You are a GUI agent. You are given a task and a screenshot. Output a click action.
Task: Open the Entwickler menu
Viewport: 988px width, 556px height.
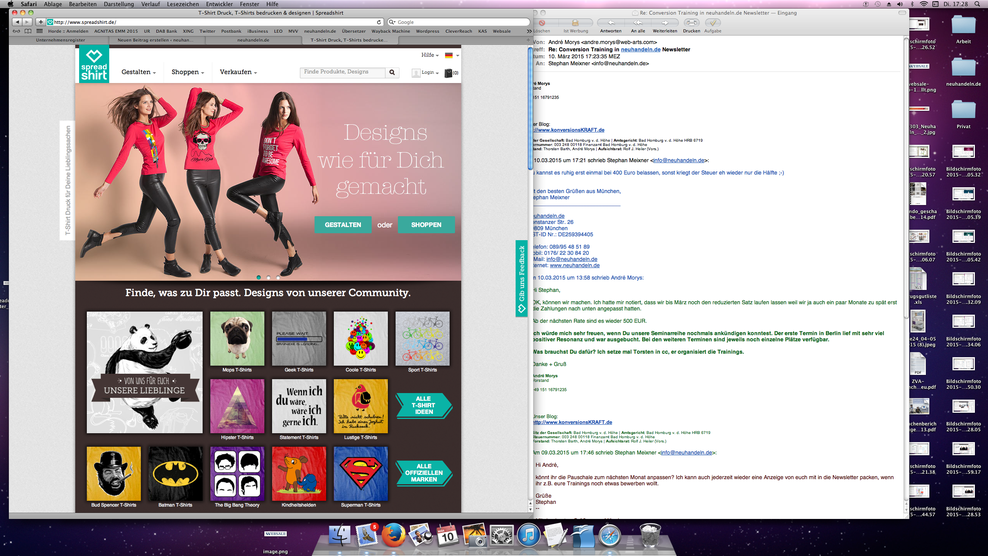[x=219, y=4]
